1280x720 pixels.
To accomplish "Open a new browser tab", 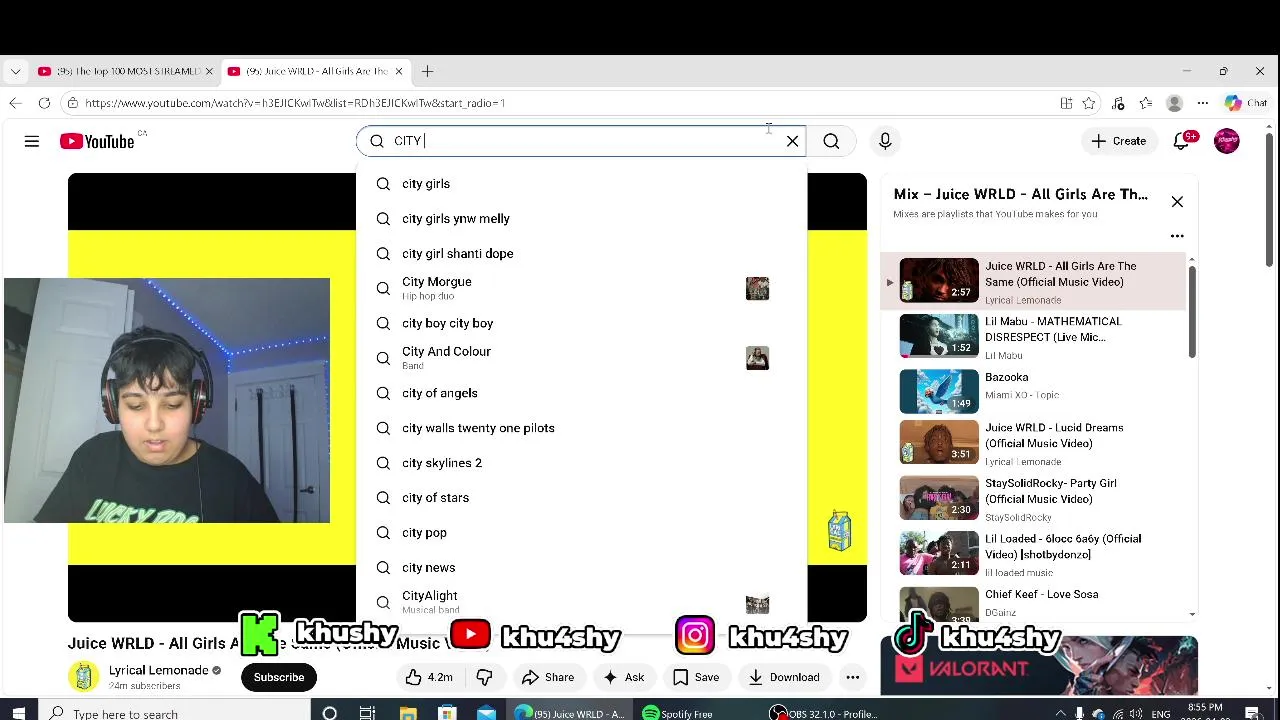I will coord(427,72).
